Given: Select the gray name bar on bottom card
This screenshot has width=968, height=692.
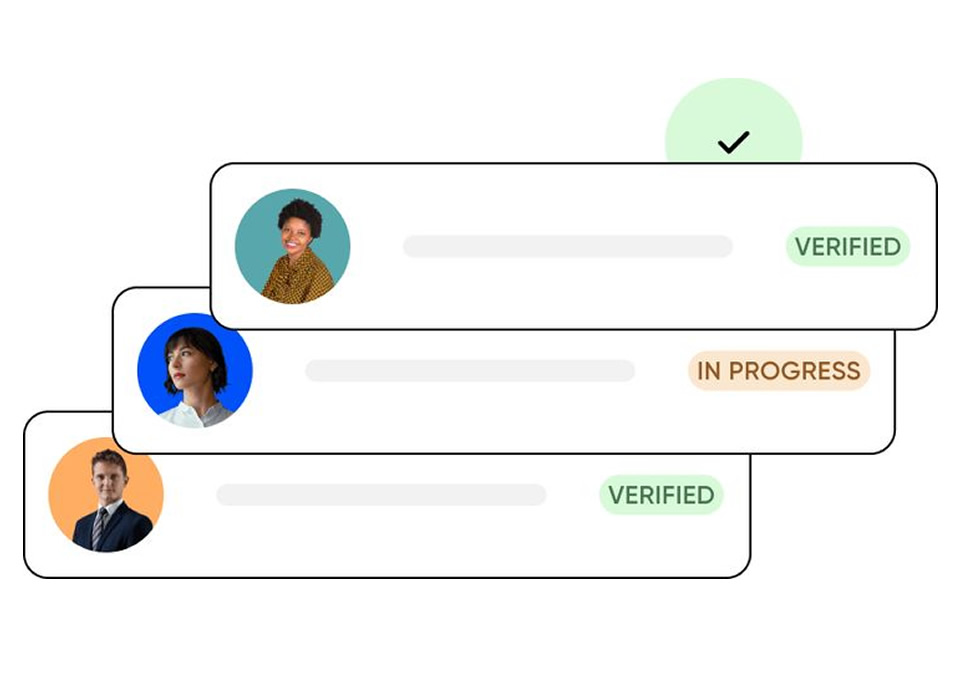Looking at the screenshot, I should click(382, 494).
